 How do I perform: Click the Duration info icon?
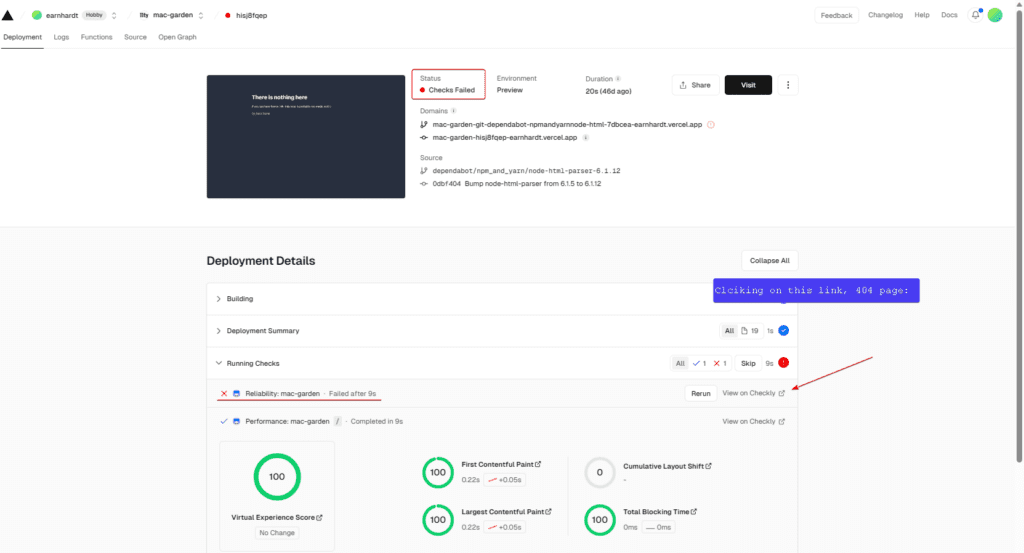(618, 78)
